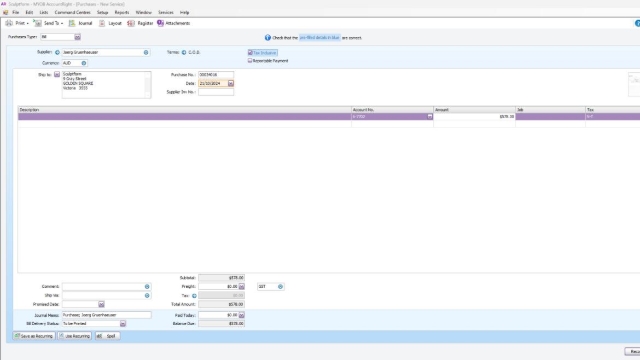Click the Total Amount value field

coord(221,304)
